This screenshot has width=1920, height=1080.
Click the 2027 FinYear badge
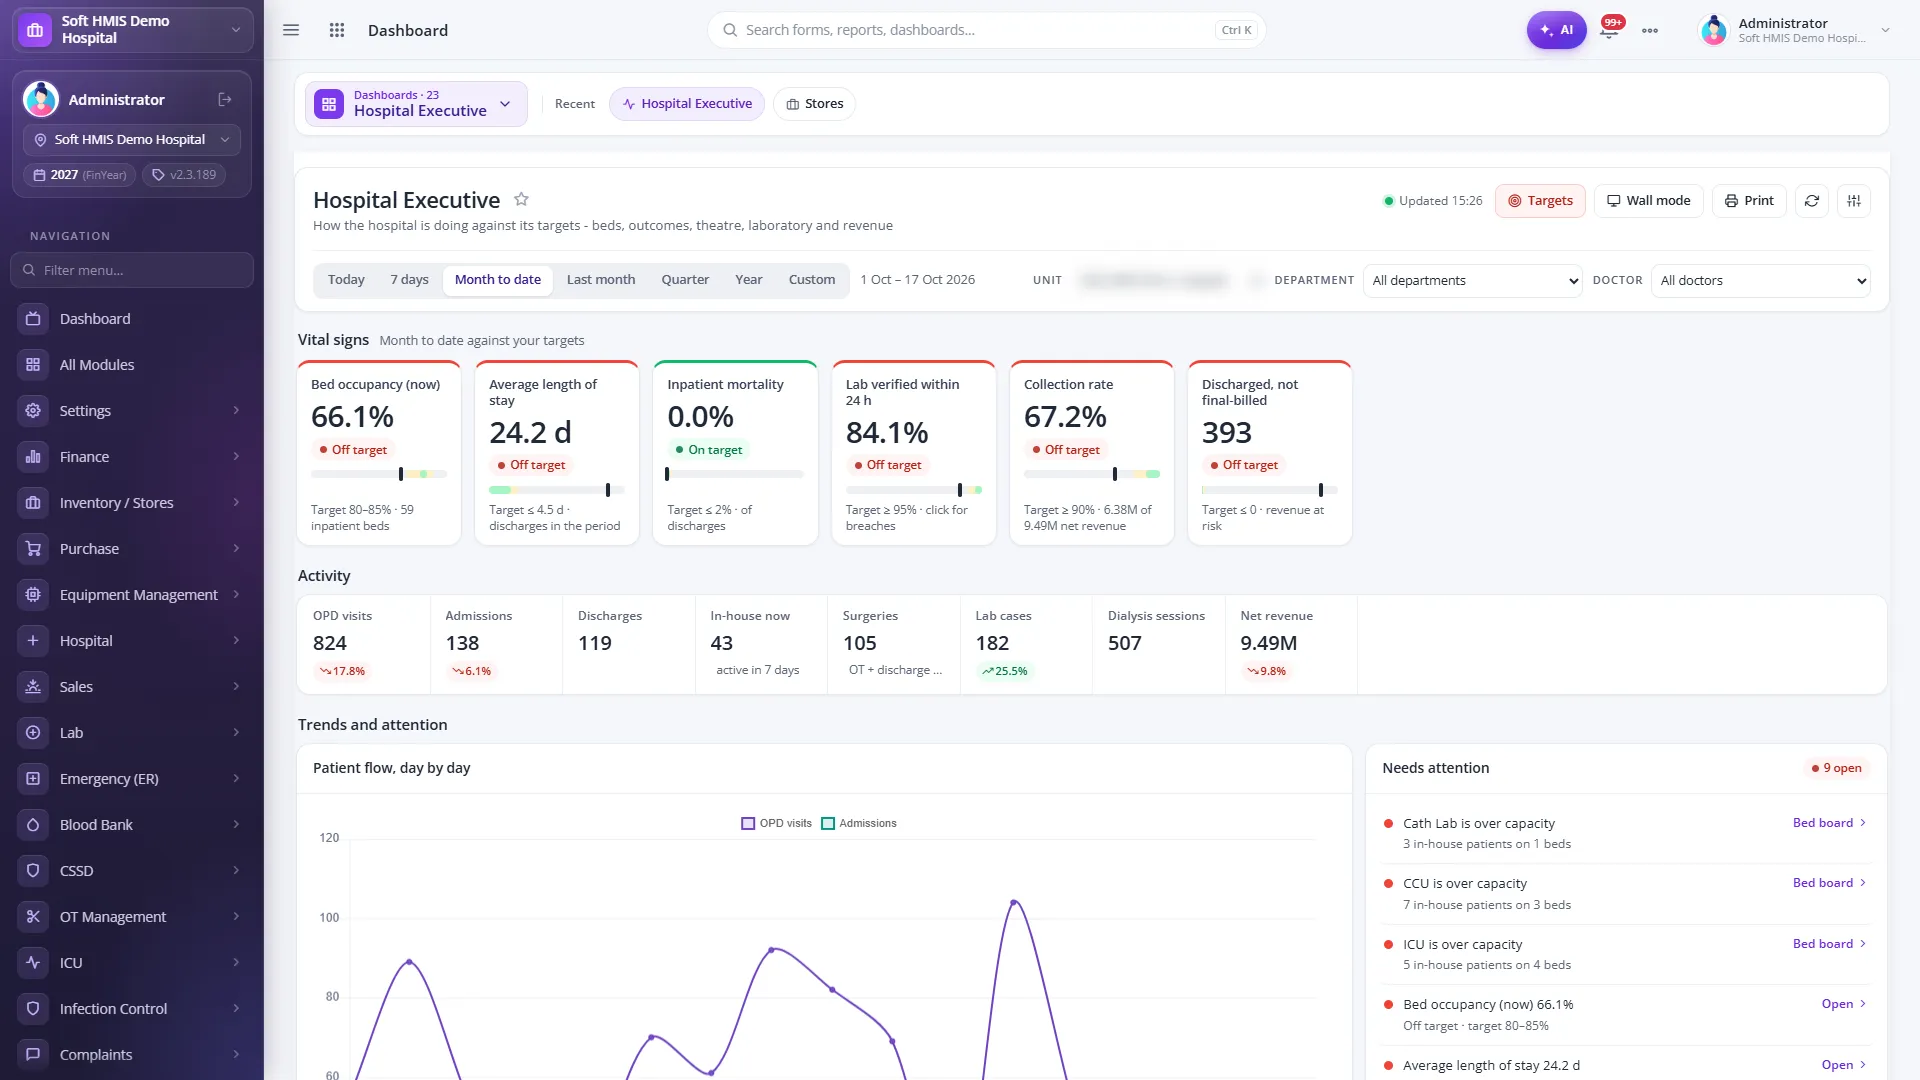coord(80,175)
